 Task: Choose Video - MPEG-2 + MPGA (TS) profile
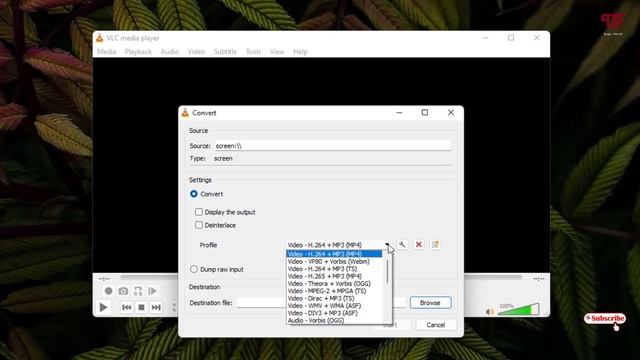click(x=334, y=291)
